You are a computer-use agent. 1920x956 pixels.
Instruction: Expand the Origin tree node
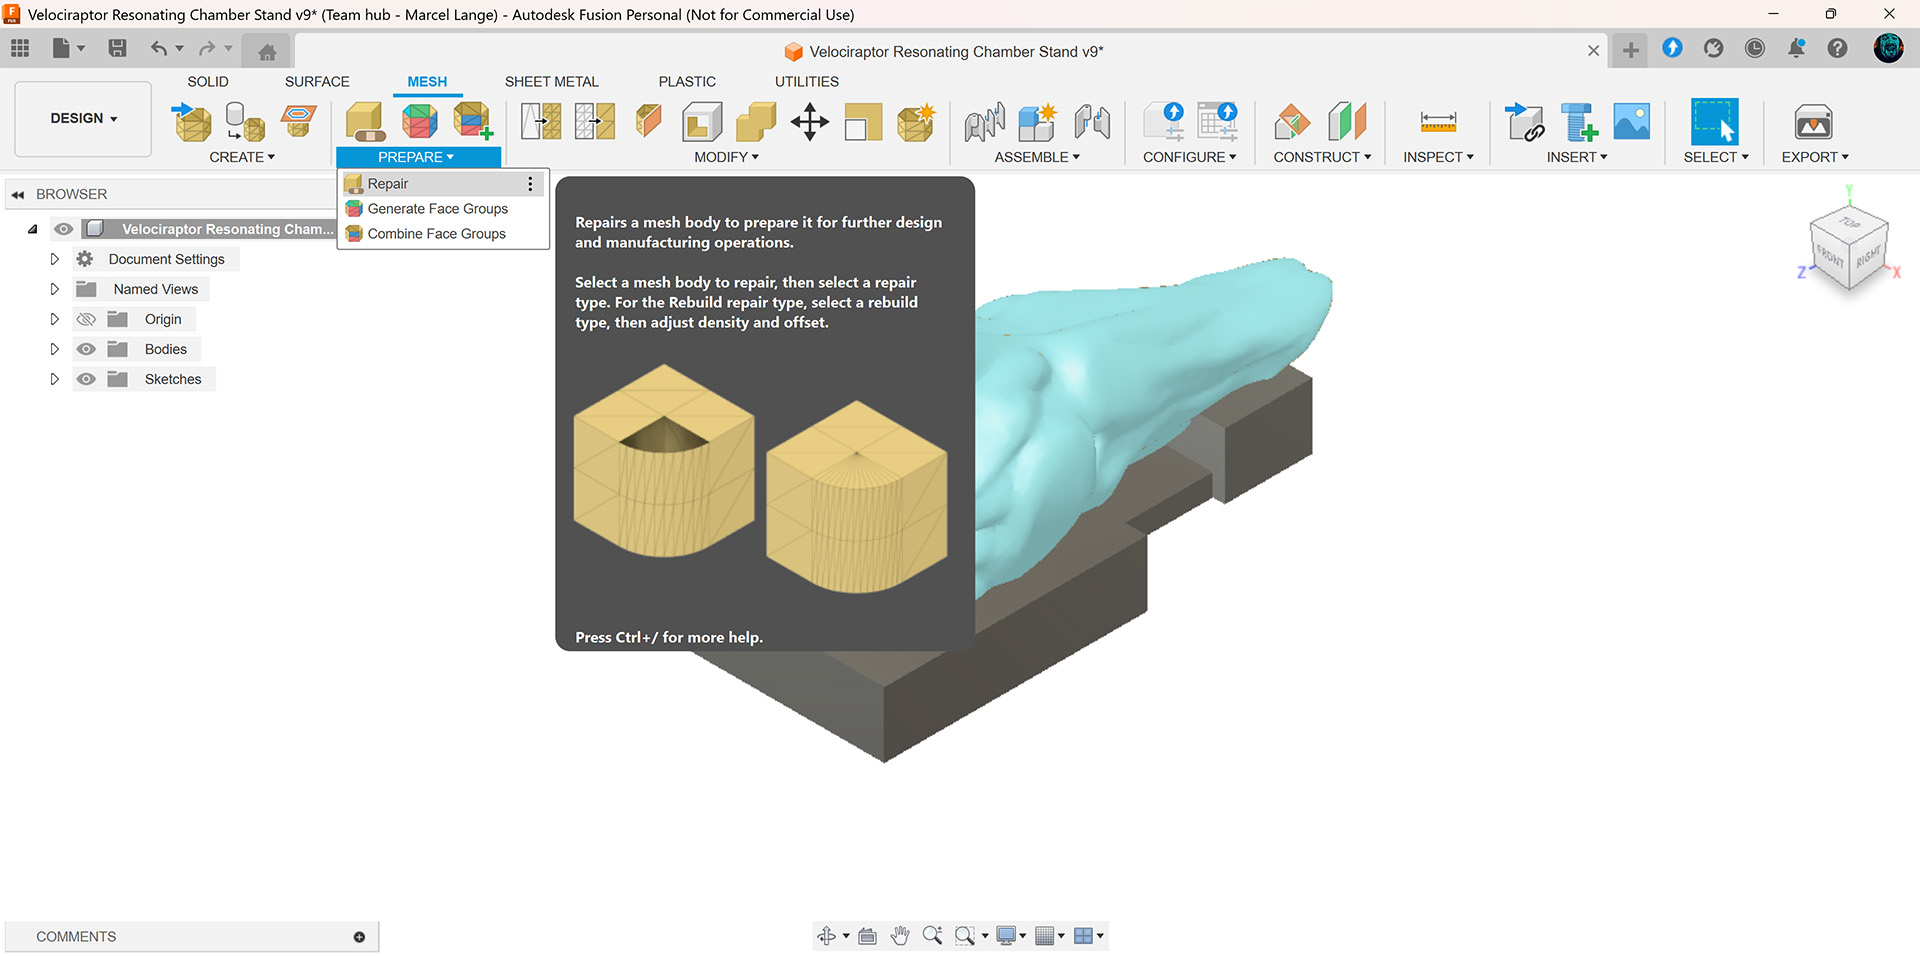[54, 319]
